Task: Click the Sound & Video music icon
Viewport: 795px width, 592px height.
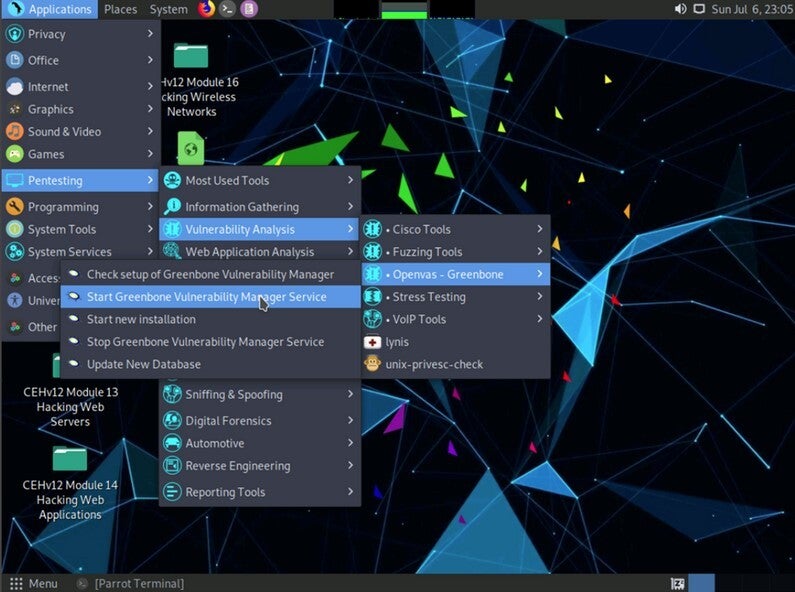Action: tap(15, 131)
